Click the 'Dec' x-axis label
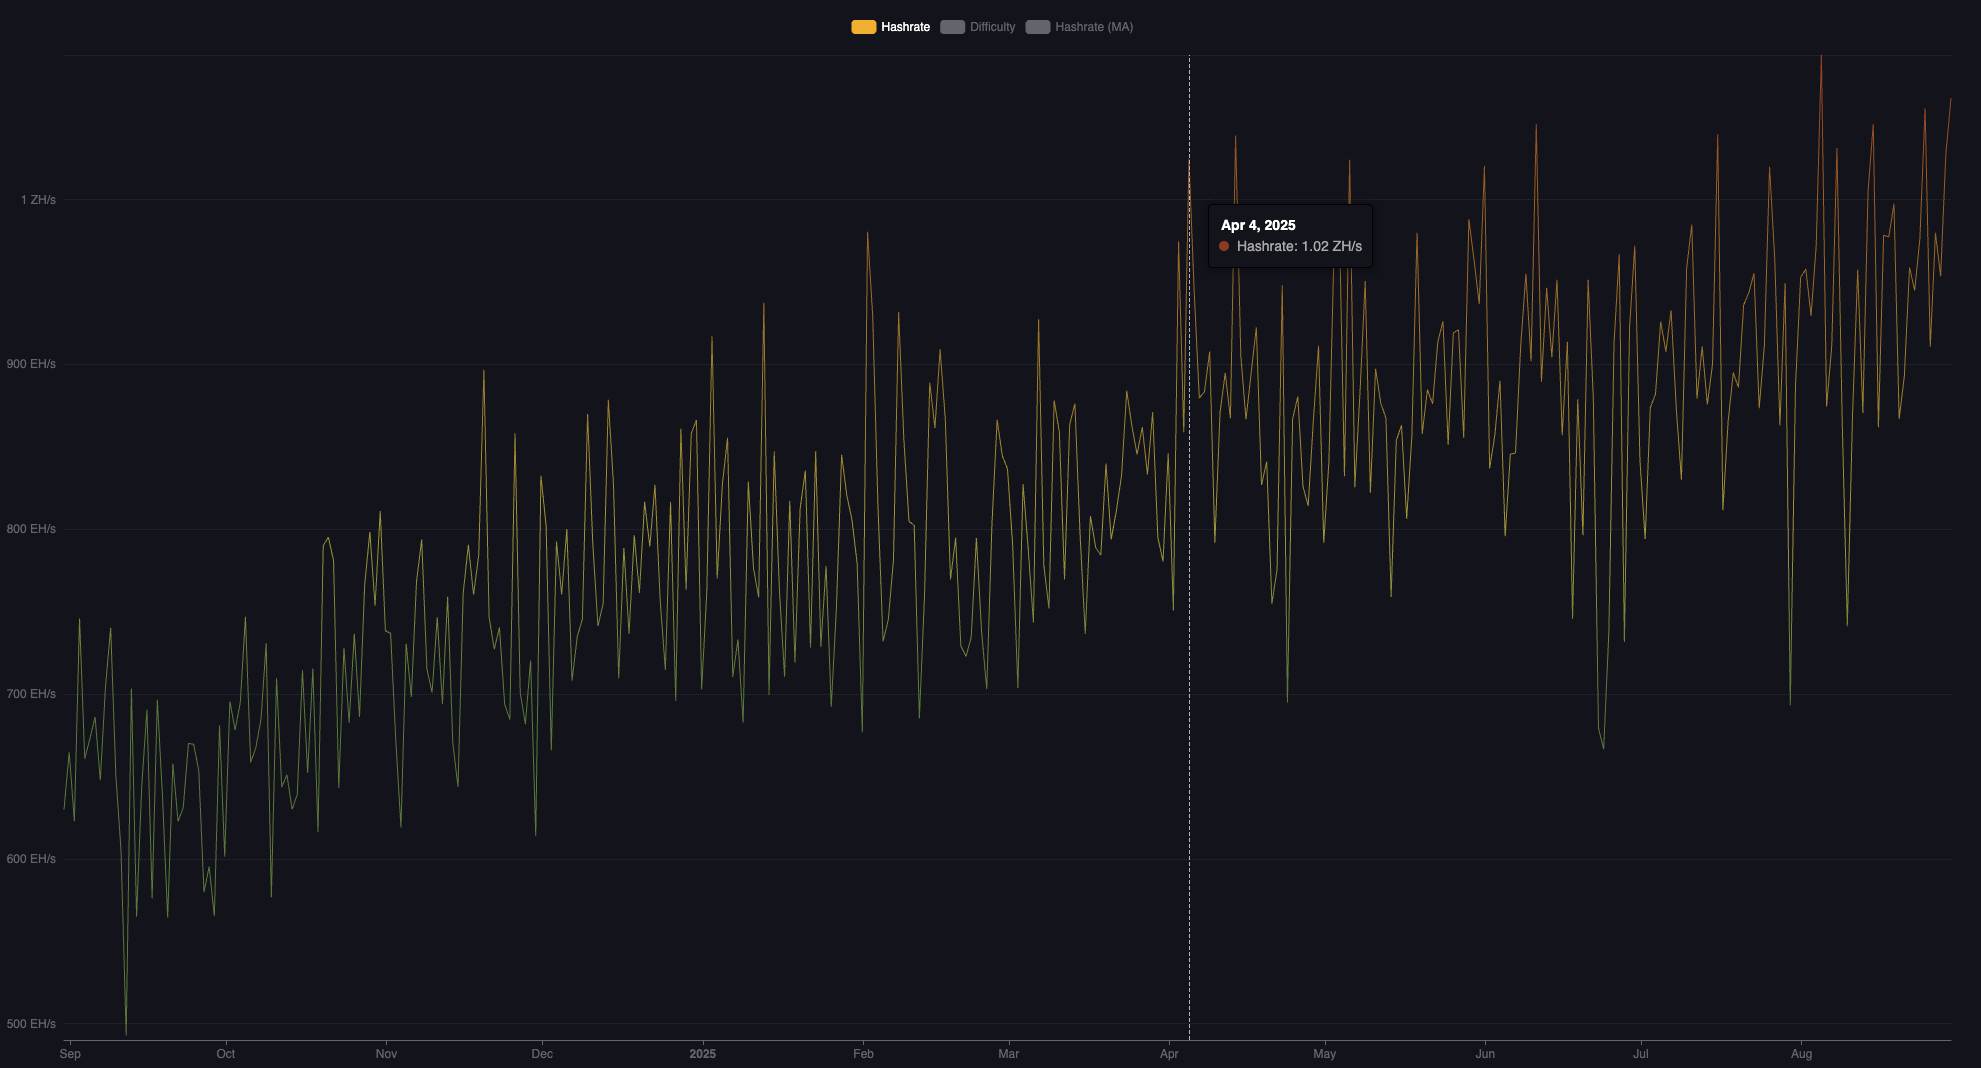The height and width of the screenshot is (1068, 1981). pos(542,1054)
